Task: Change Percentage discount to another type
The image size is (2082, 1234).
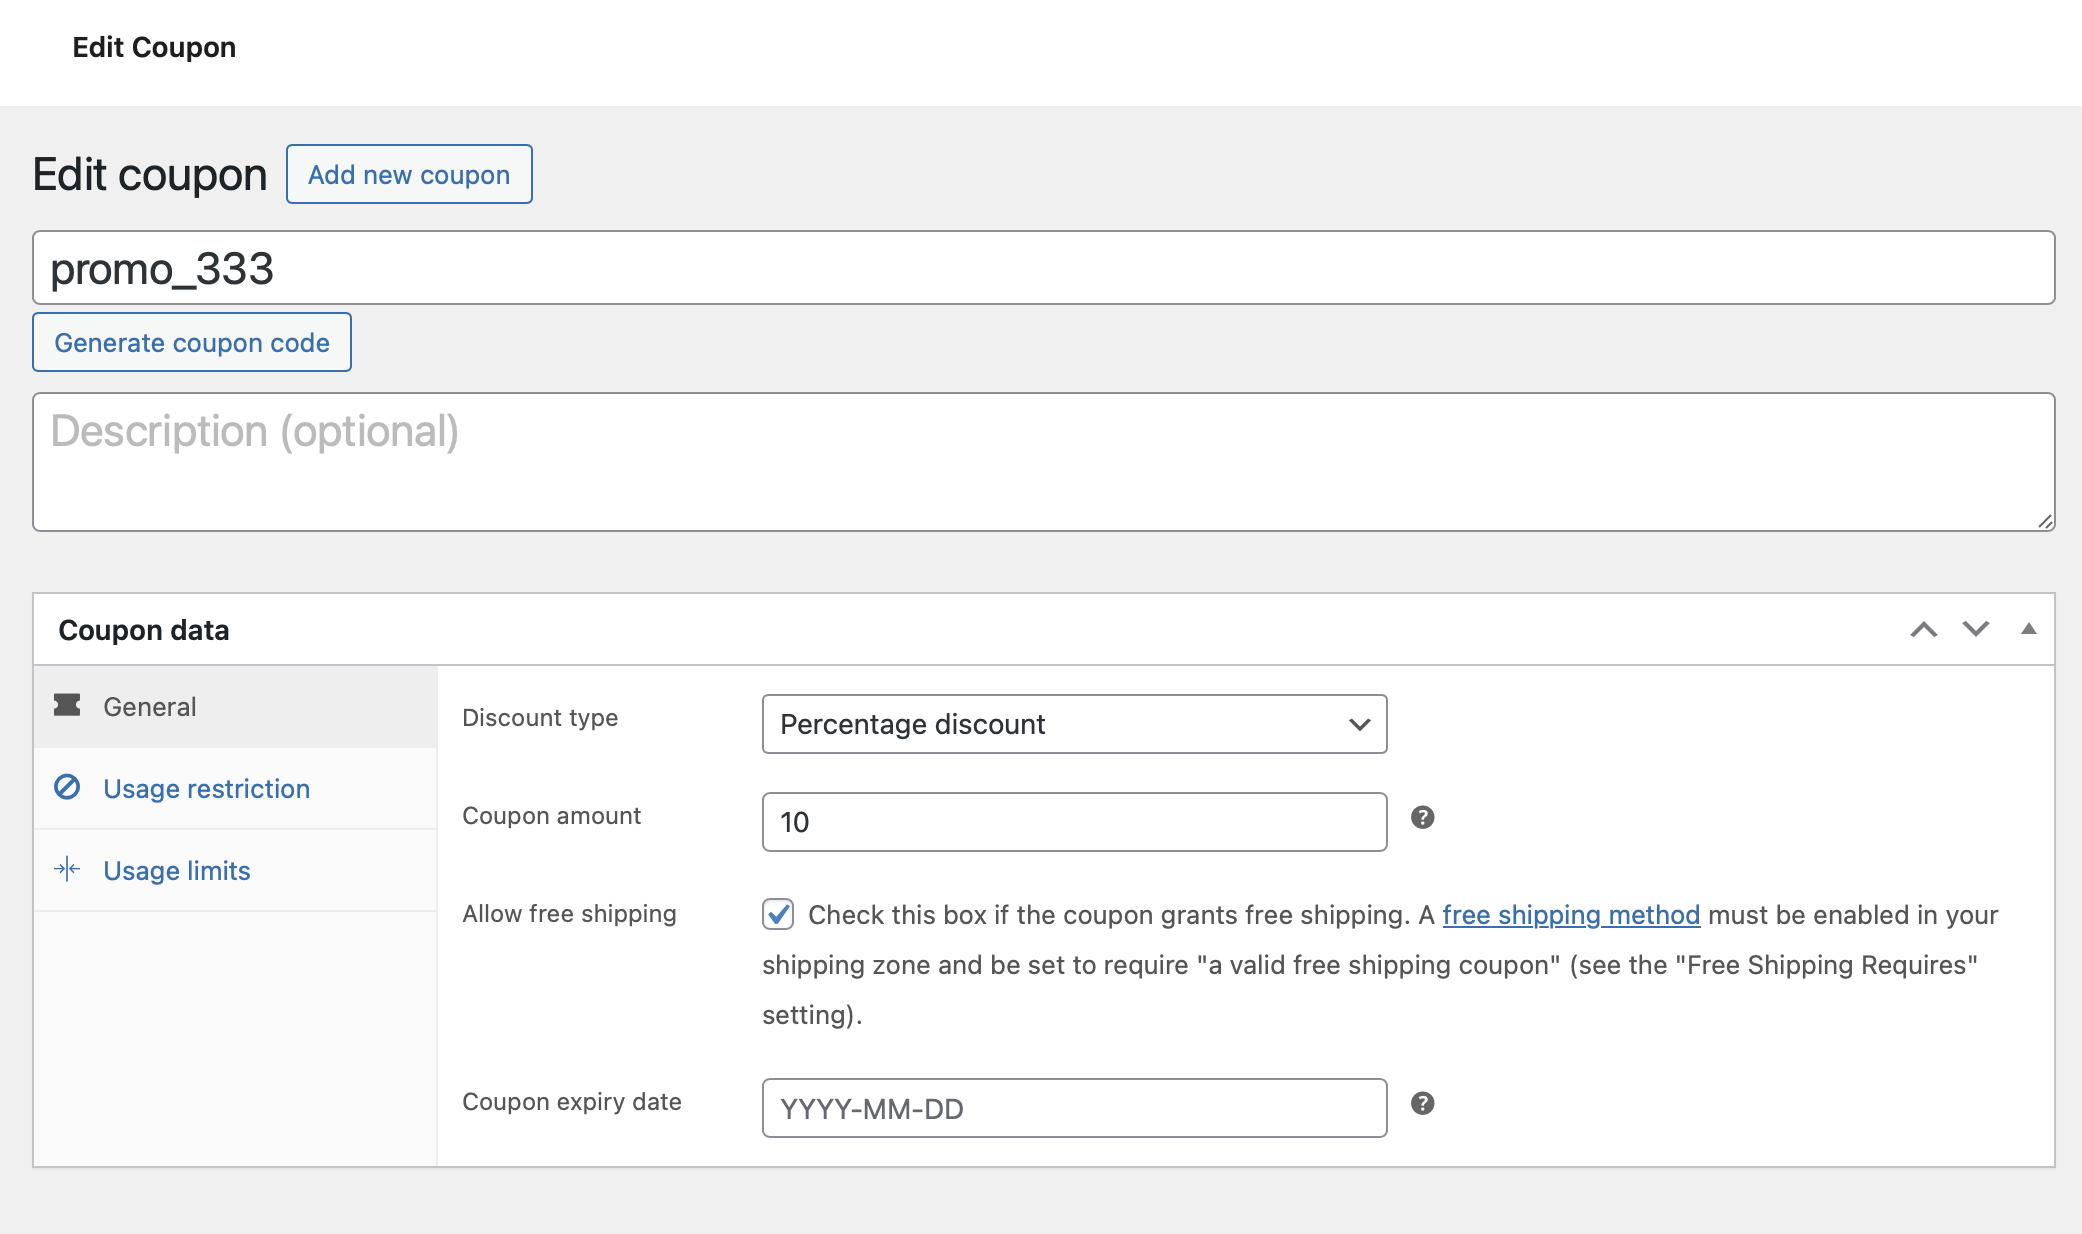Action: click(1073, 724)
